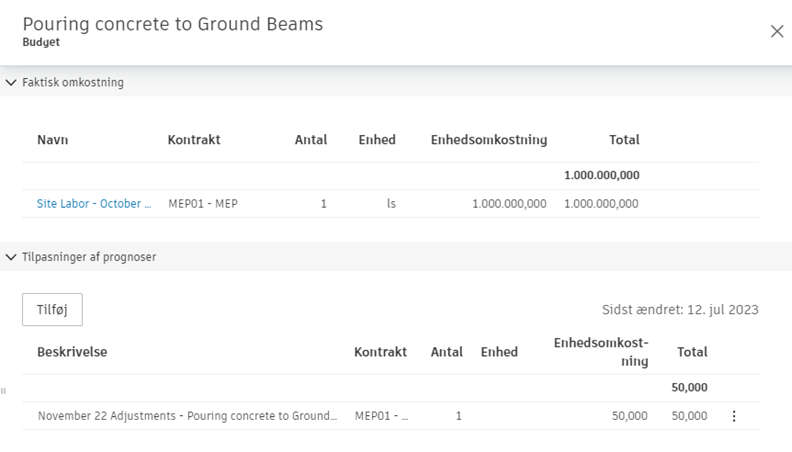792x452 pixels.
Task: Click the 50,000 unit cost cell in adjustment row
Action: click(x=629, y=416)
